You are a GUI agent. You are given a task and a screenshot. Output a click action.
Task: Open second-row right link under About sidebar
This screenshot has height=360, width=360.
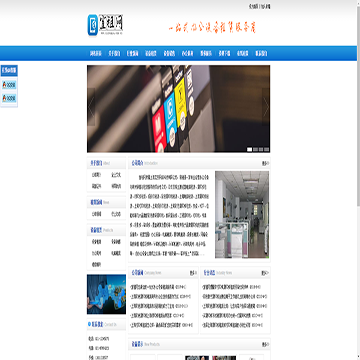pos(116,186)
